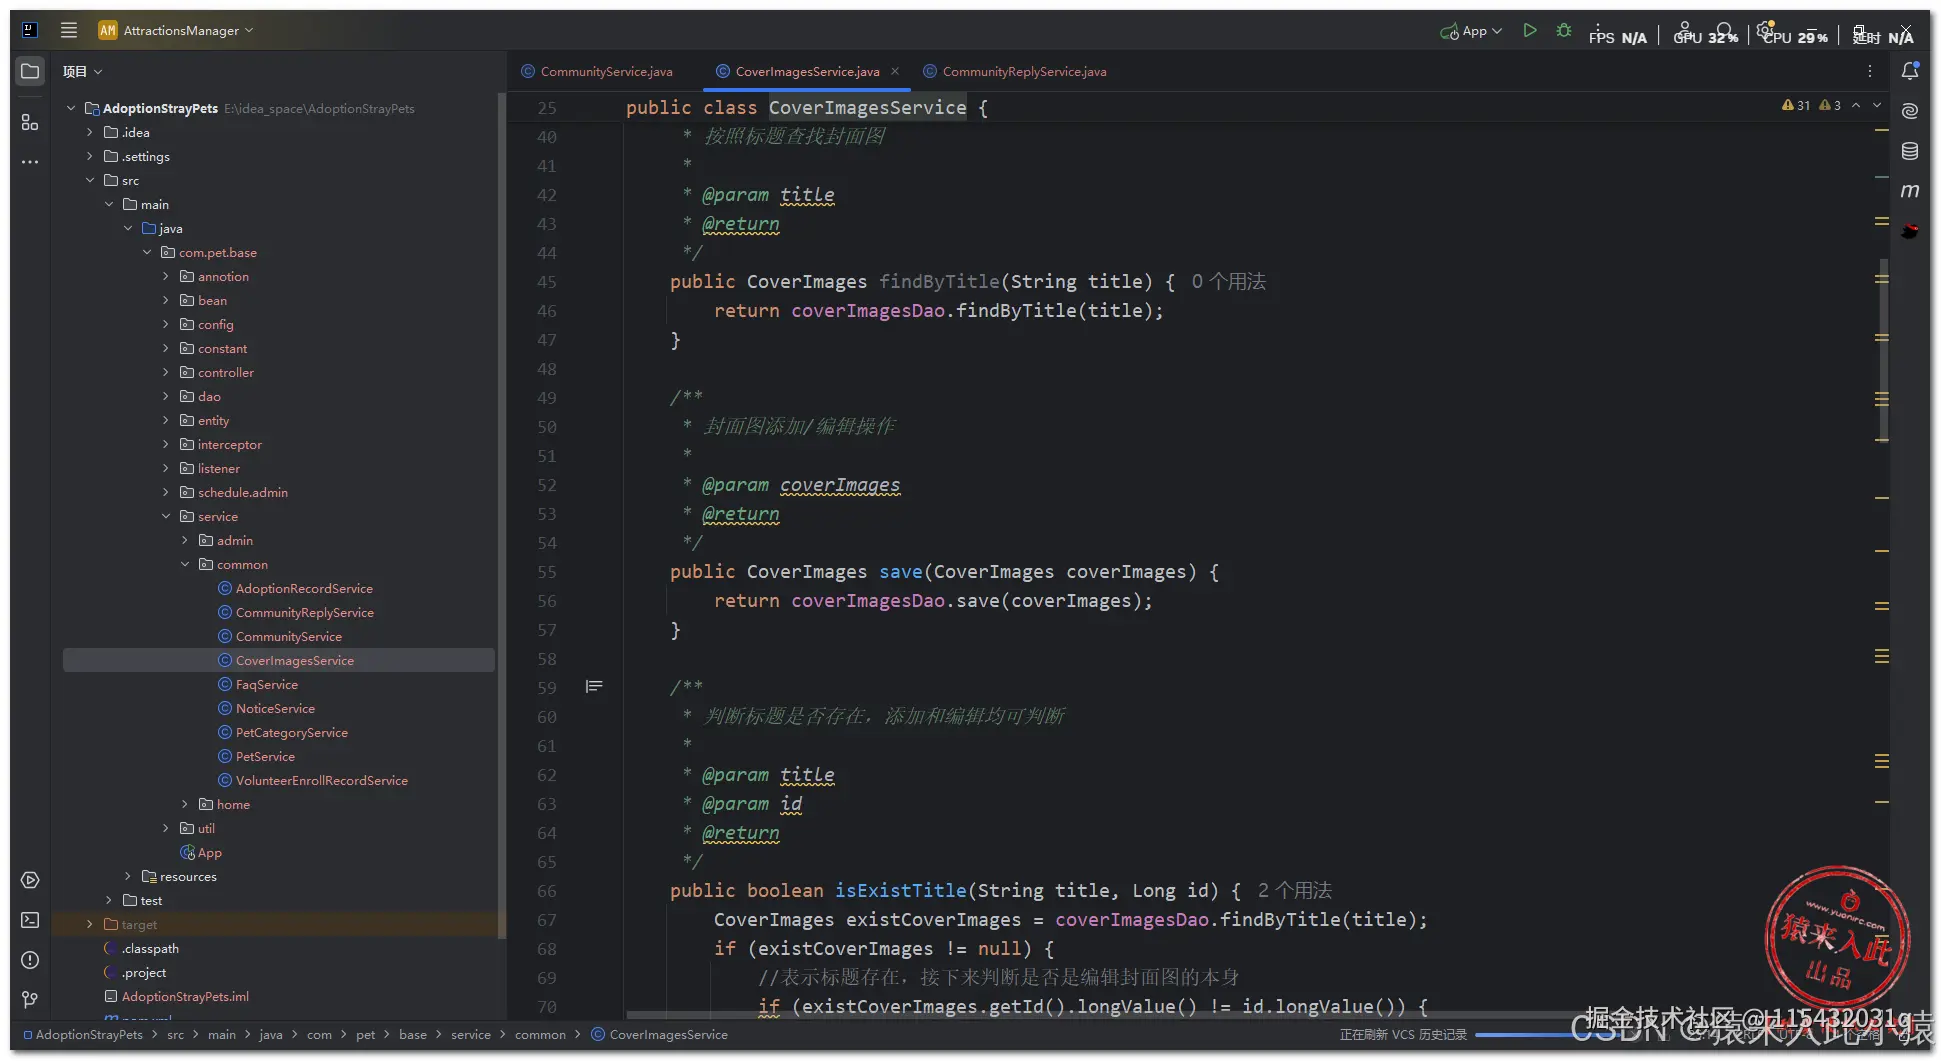Debug the App configuration

pyautogui.click(x=1564, y=31)
